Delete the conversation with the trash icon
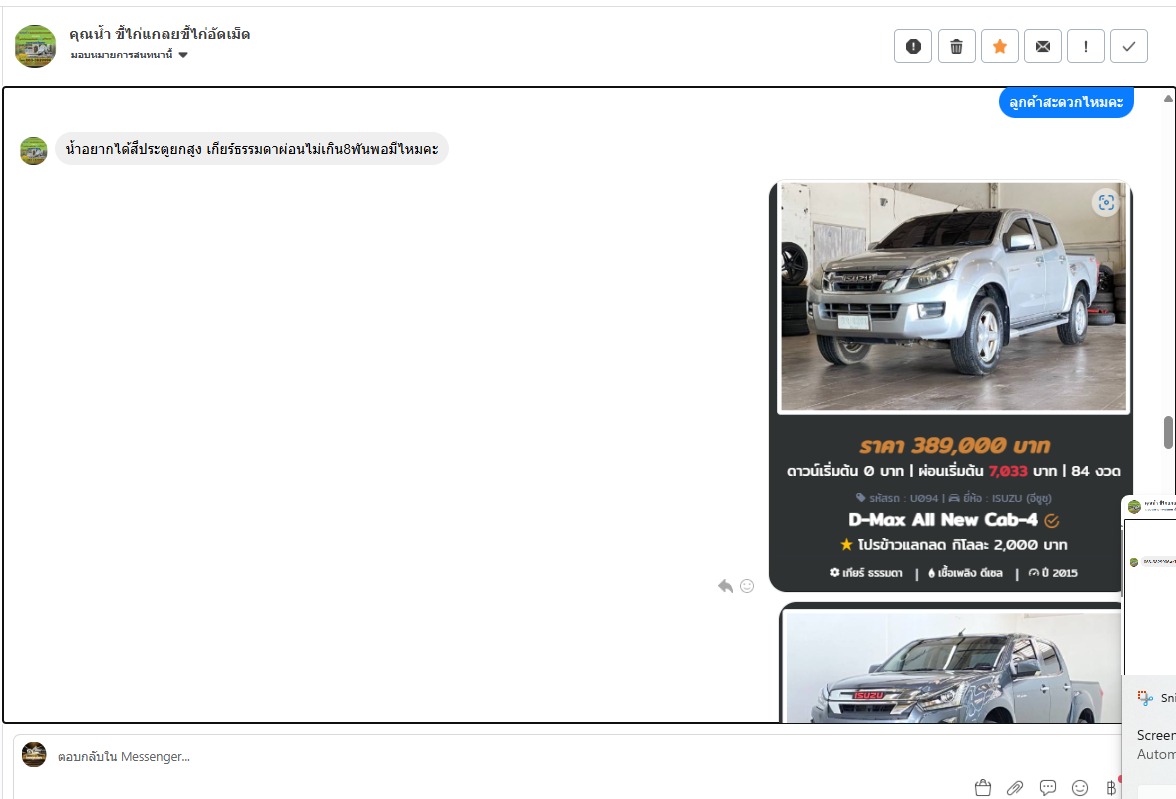Screen dimensions: 1176x799 (x=956, y=47)
